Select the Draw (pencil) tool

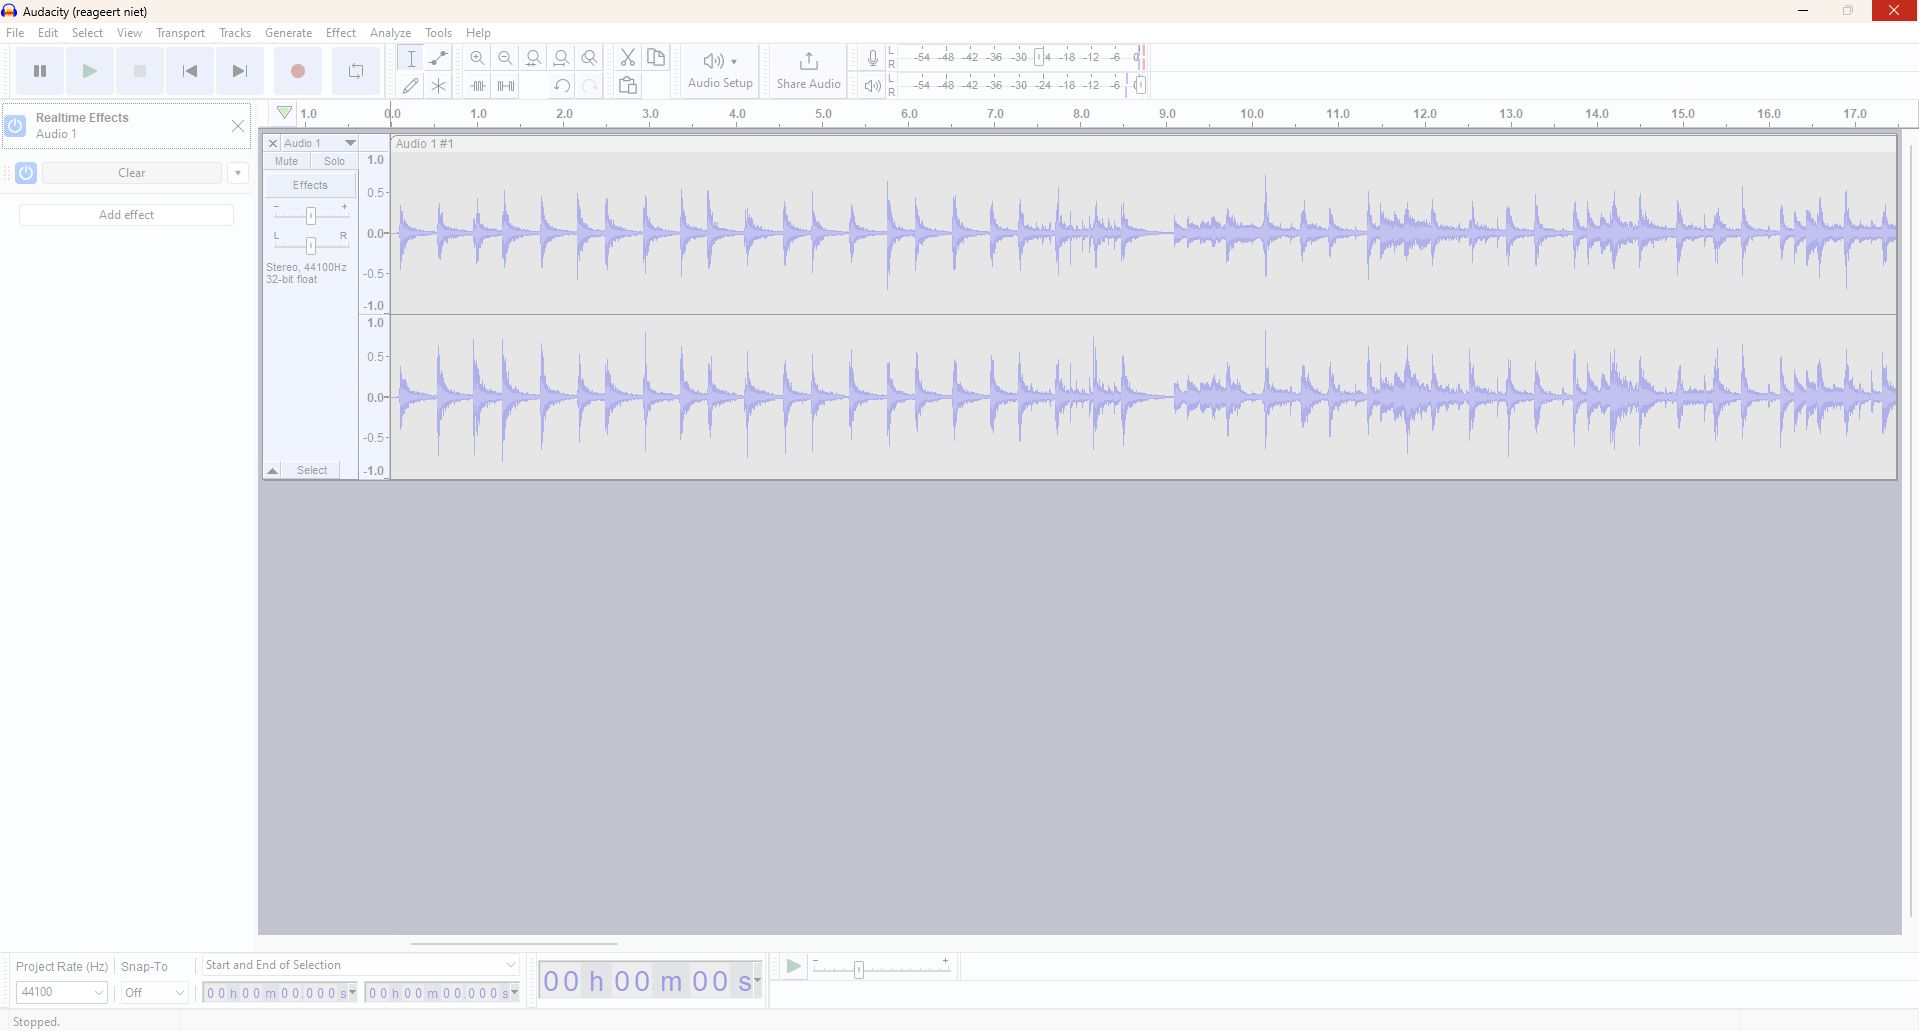[410, 86]
